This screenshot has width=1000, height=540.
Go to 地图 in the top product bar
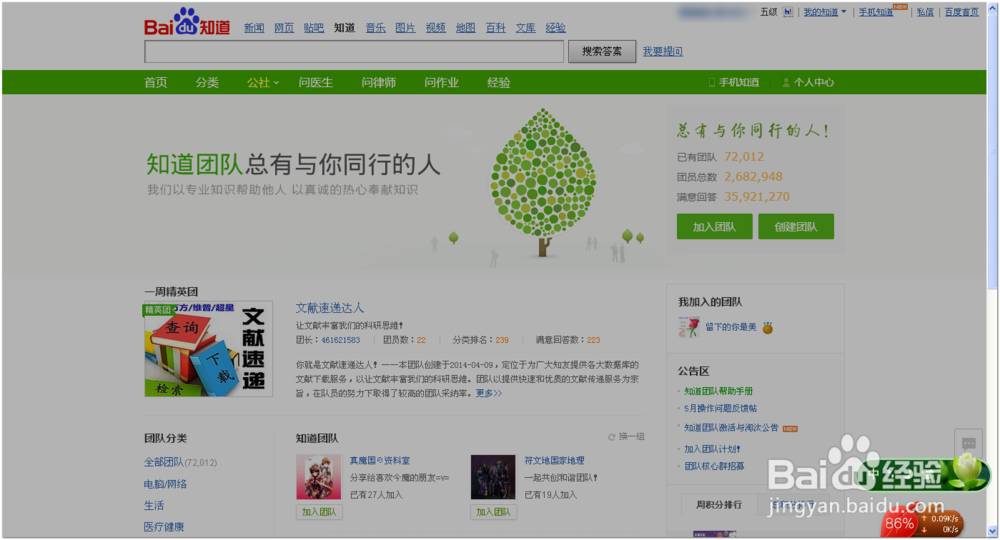pyautogui.click(x=466, y=27)
